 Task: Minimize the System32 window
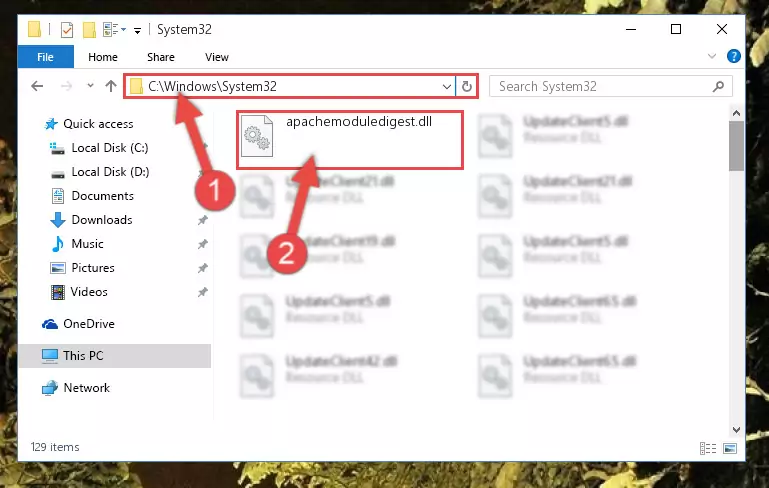[x=631, y=29]
